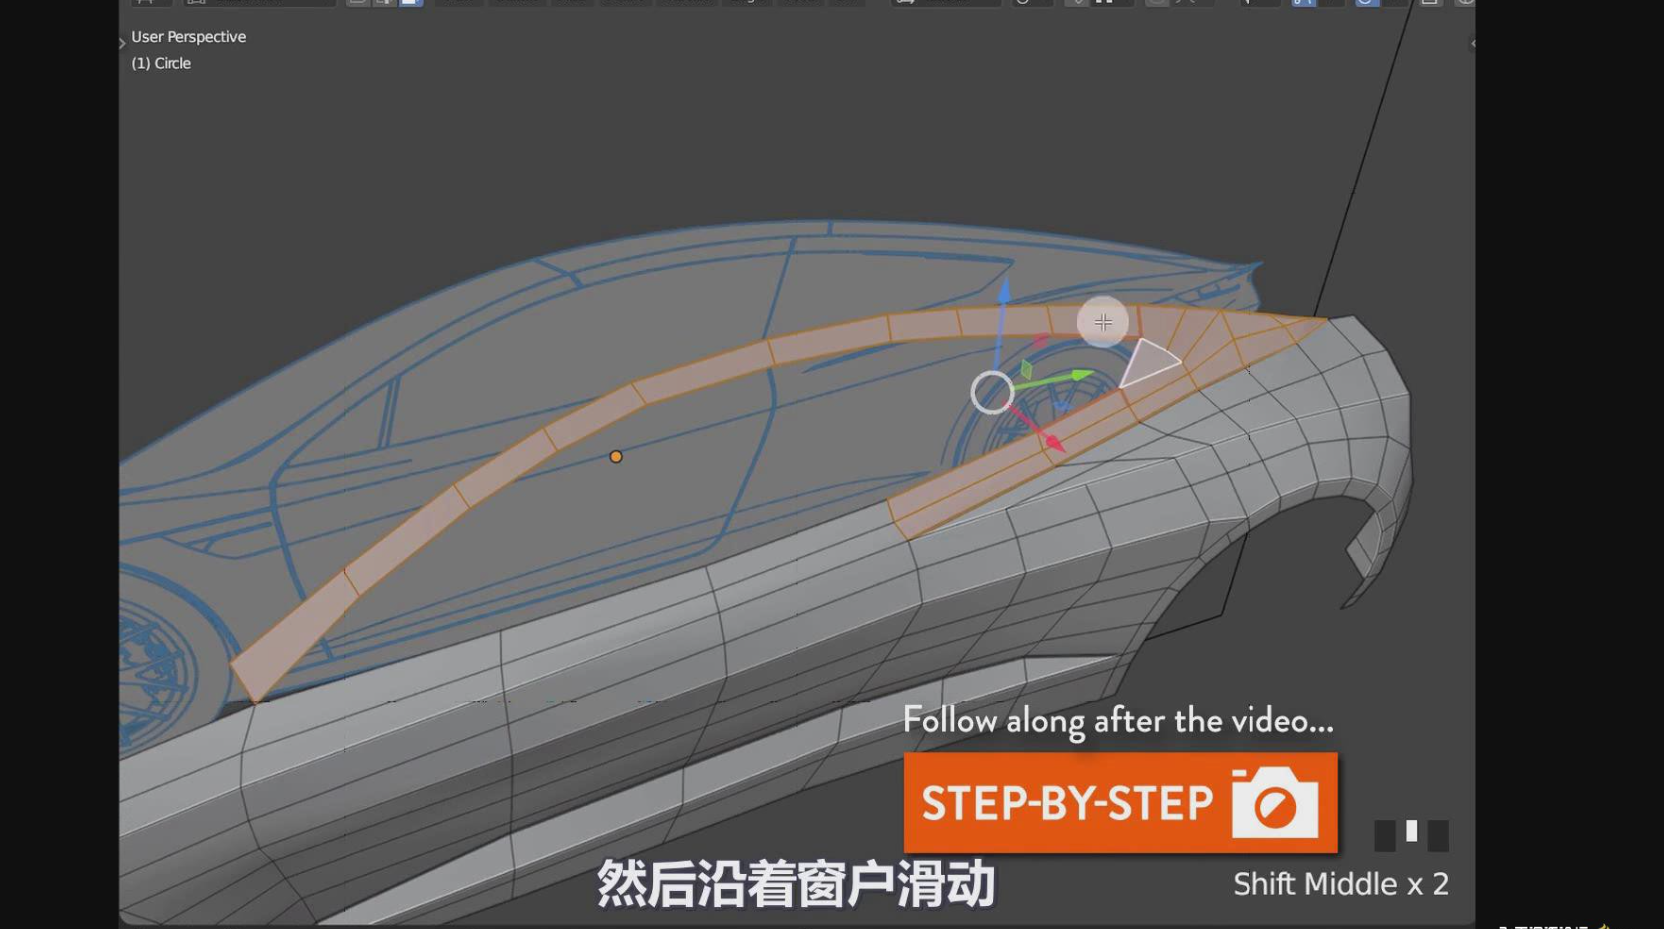Click the editor type icon in header
The image size is (1664, 929).
(145, 2)
